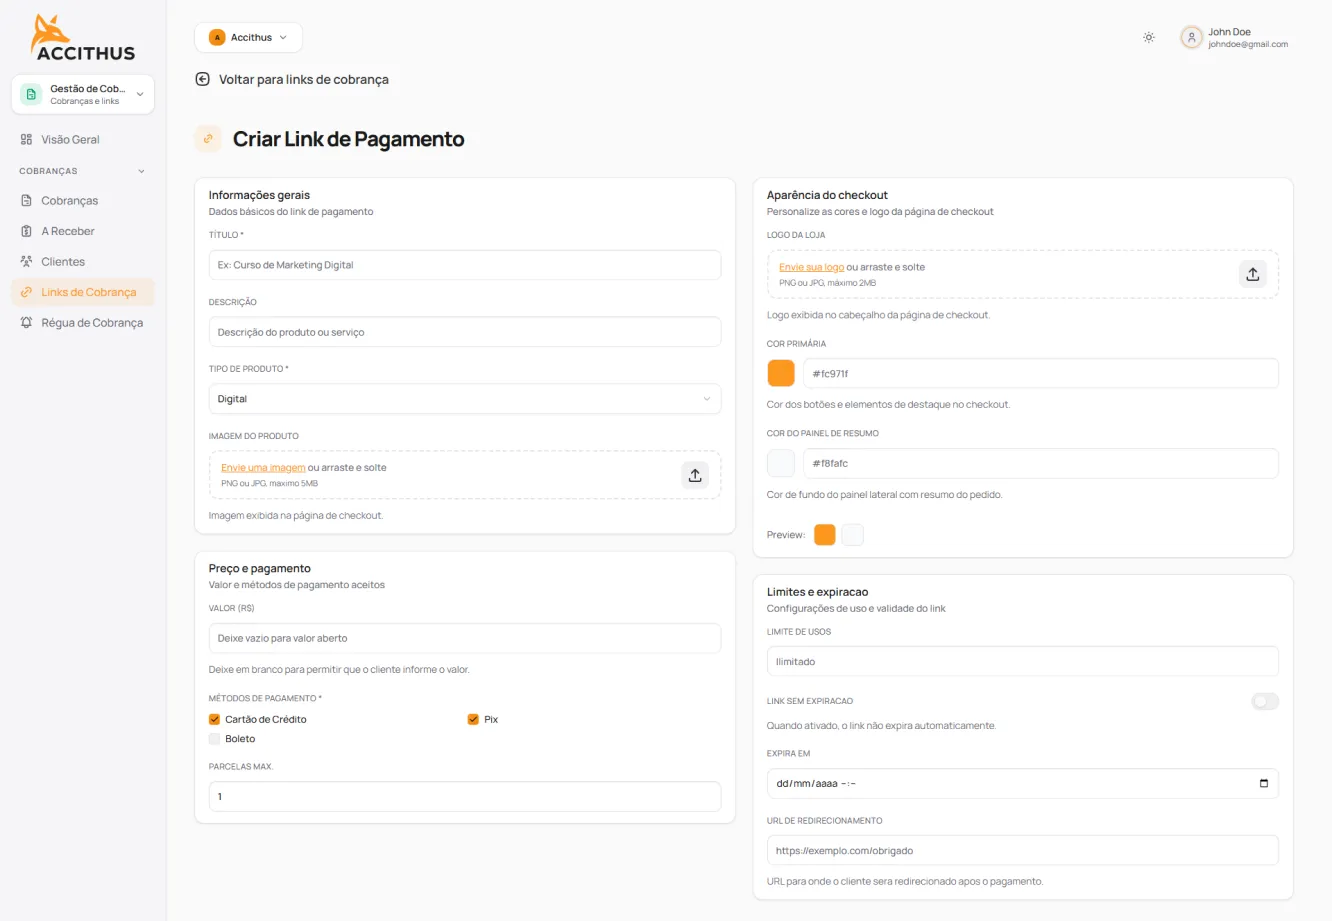Open the Accithus workspace selector
Screen dimensions: 1332x921
tap(249, 38)
